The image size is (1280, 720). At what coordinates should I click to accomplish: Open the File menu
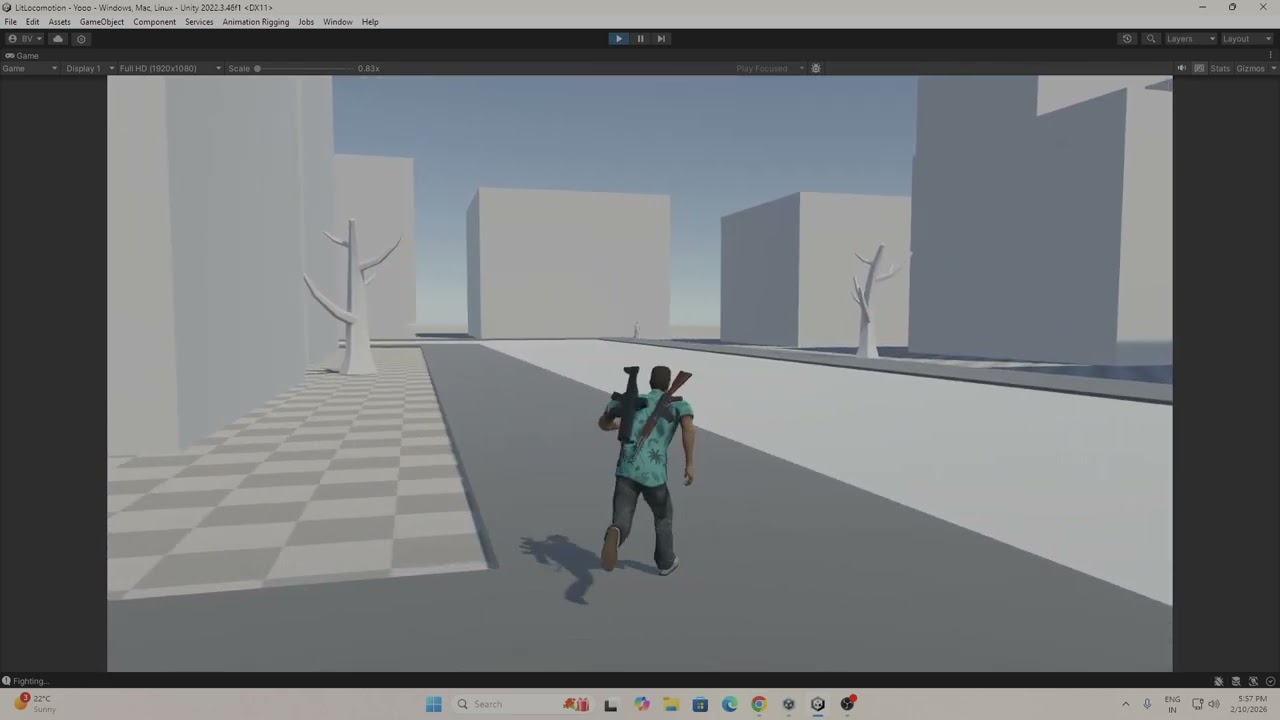[x=10, y=22]
